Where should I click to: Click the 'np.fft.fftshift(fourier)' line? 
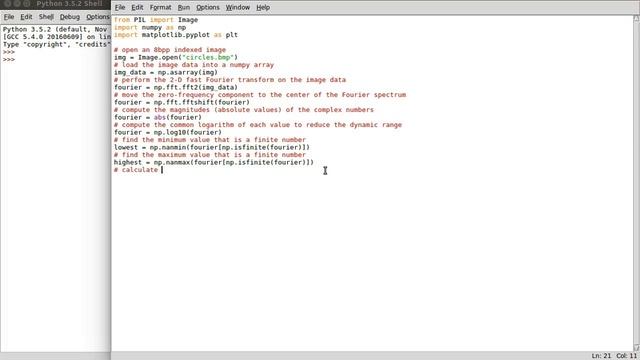point(182,102)
